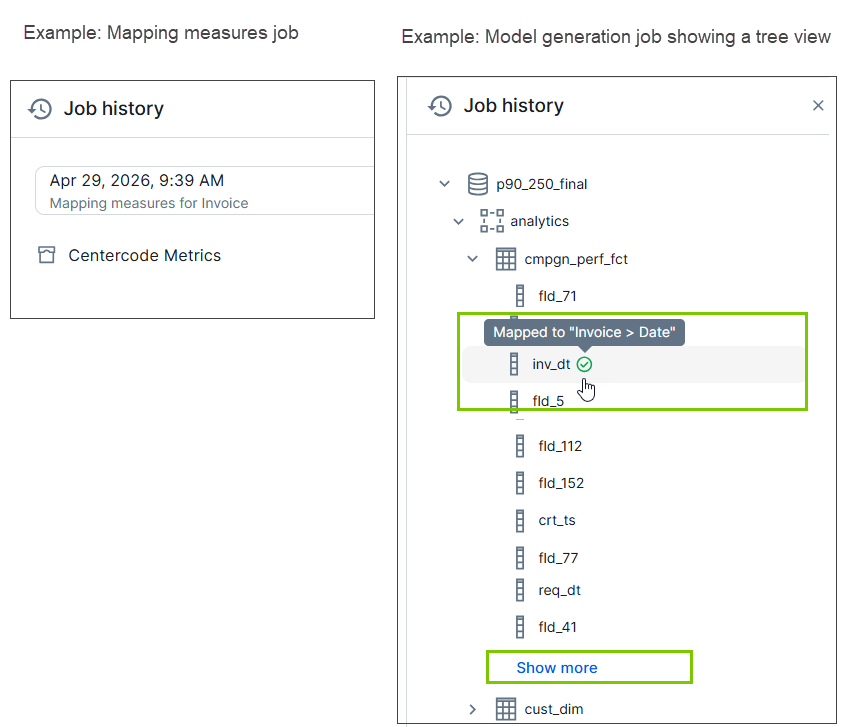Close the tree view Job history panel
848x727 pixels.
818,105
